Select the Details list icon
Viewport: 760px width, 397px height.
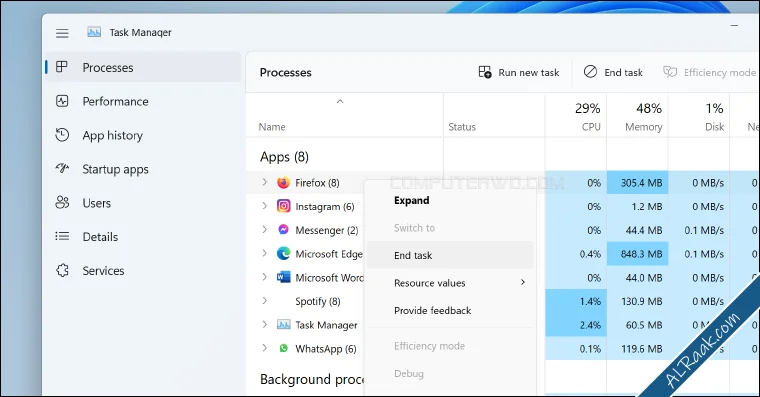pos(62,237)
